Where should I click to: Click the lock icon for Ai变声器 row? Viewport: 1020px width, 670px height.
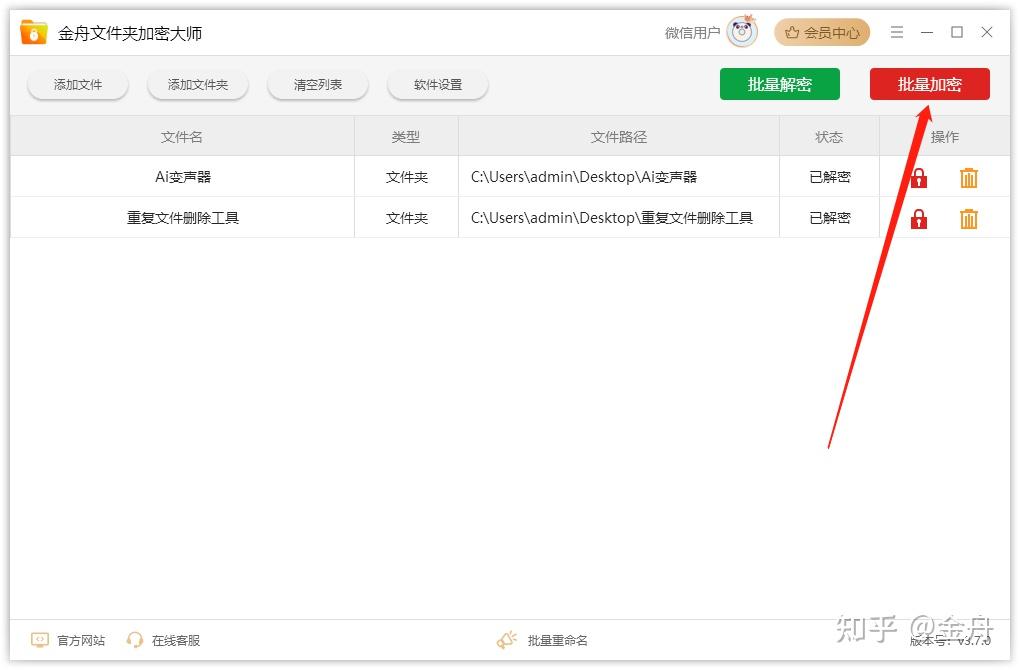click(919, 178)
